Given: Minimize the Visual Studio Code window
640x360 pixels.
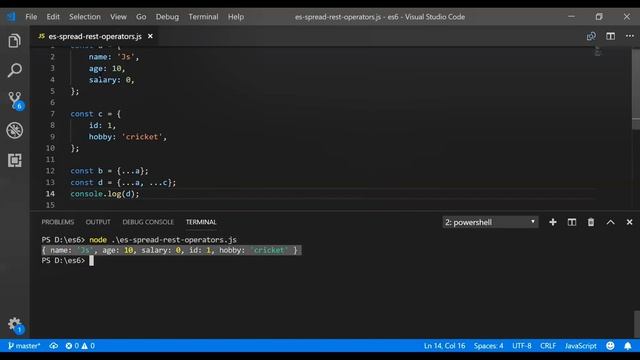Looking at the screenshot, I should tap(571, 17).
